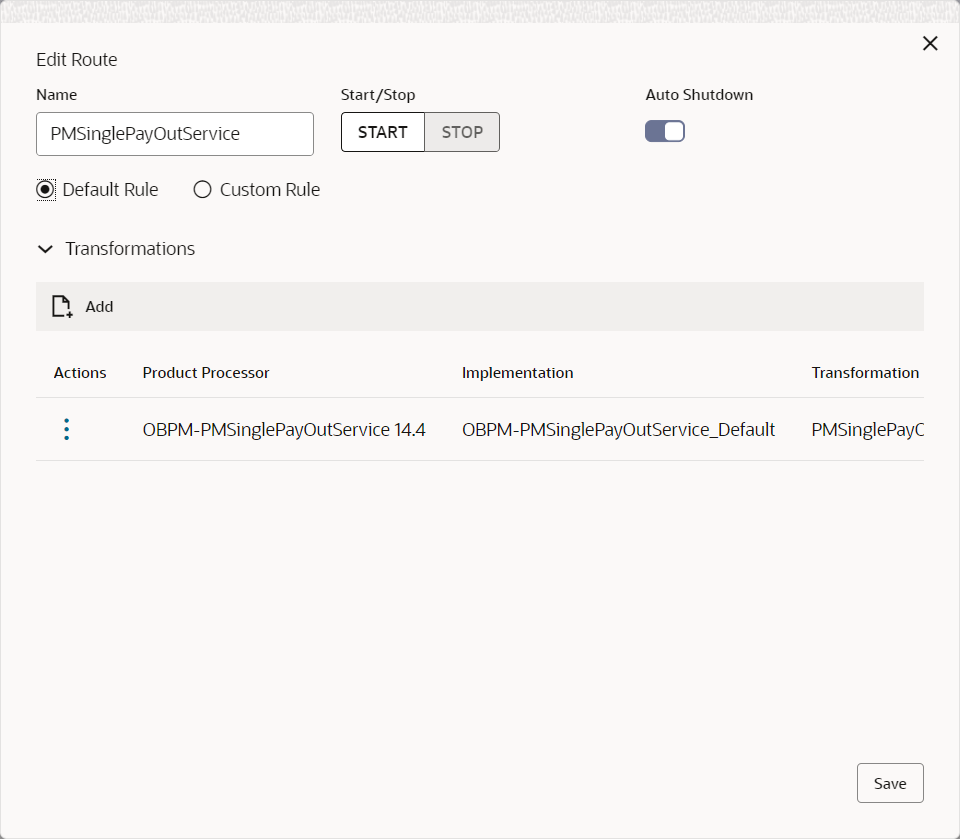Select the Custom Rule radio button

point(203,190)
